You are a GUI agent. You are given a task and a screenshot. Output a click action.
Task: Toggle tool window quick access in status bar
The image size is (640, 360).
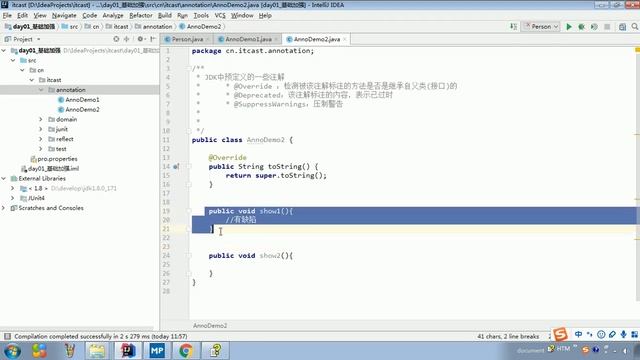coord(7,336)
